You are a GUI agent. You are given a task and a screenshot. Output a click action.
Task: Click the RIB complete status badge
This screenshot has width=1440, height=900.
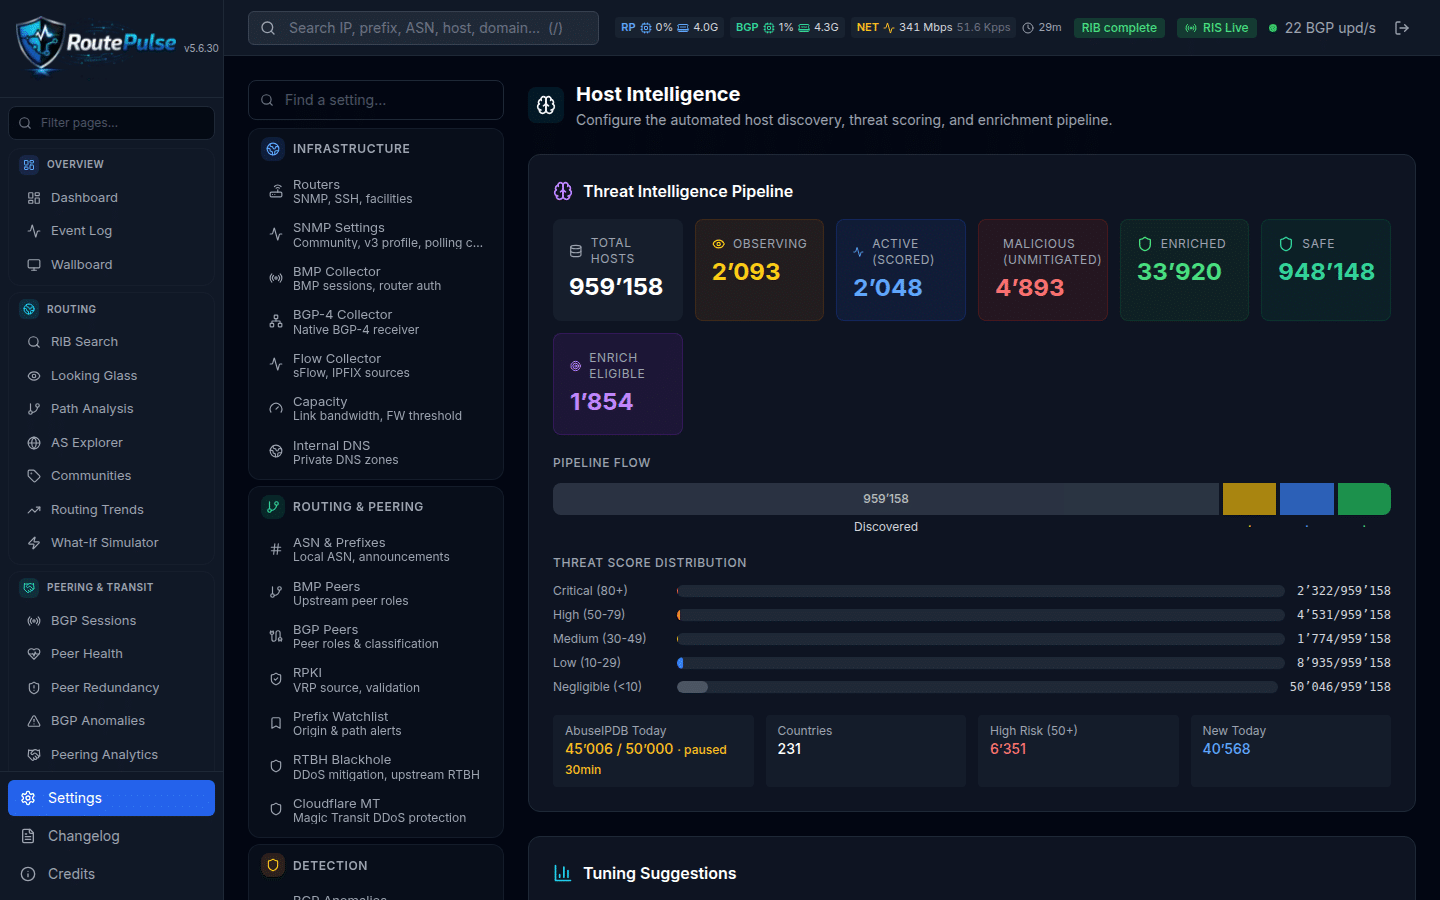[1119, 28]
